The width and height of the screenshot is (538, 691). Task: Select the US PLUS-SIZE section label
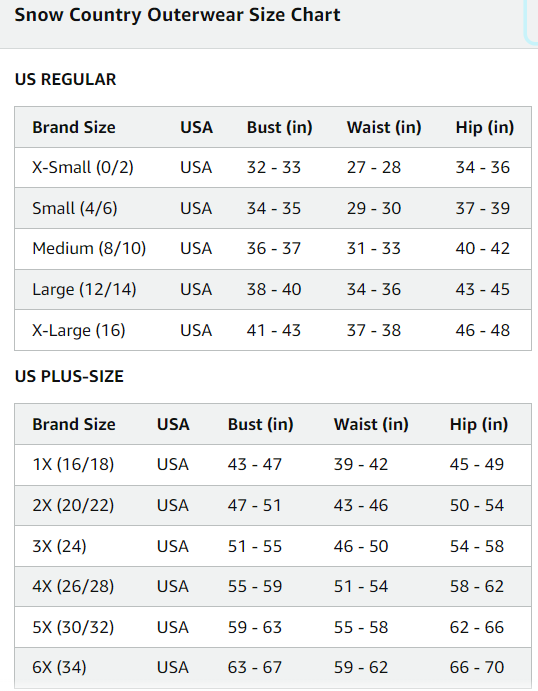click(x=69, y=376)
